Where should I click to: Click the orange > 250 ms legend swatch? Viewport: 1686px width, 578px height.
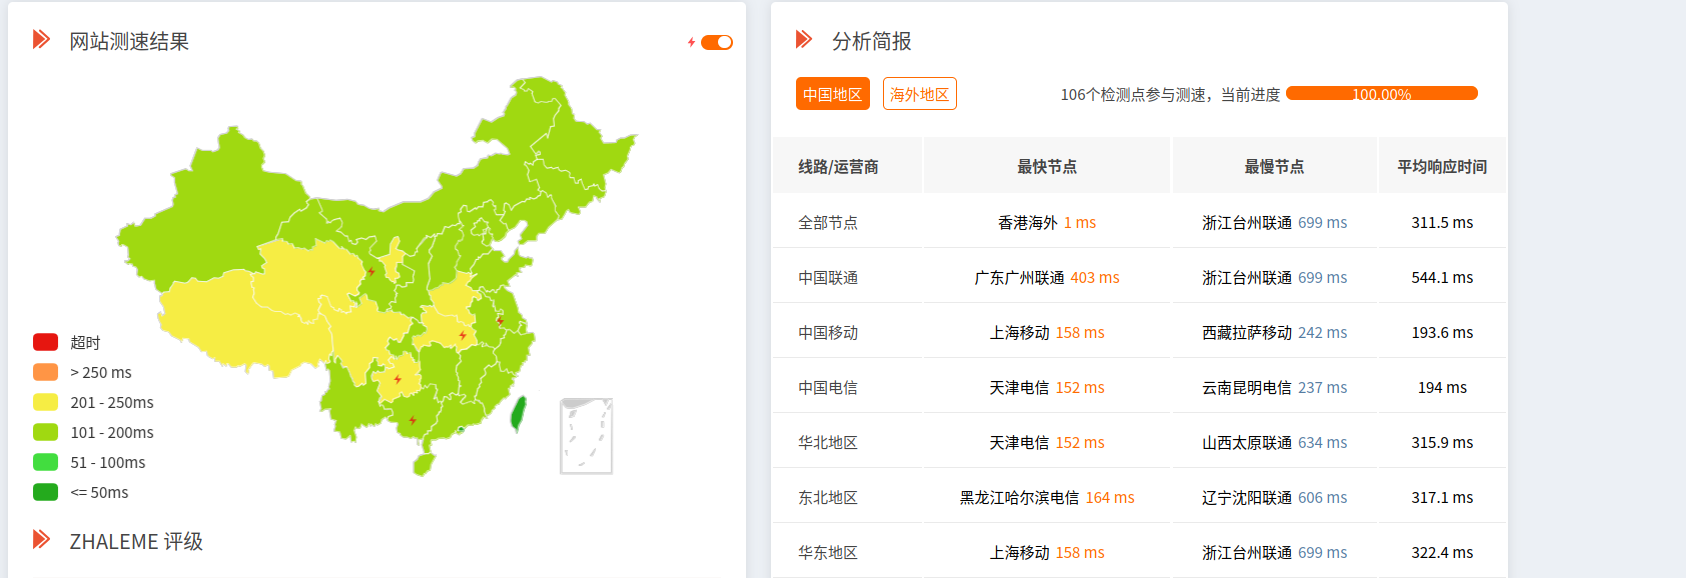tap(46, 372)
